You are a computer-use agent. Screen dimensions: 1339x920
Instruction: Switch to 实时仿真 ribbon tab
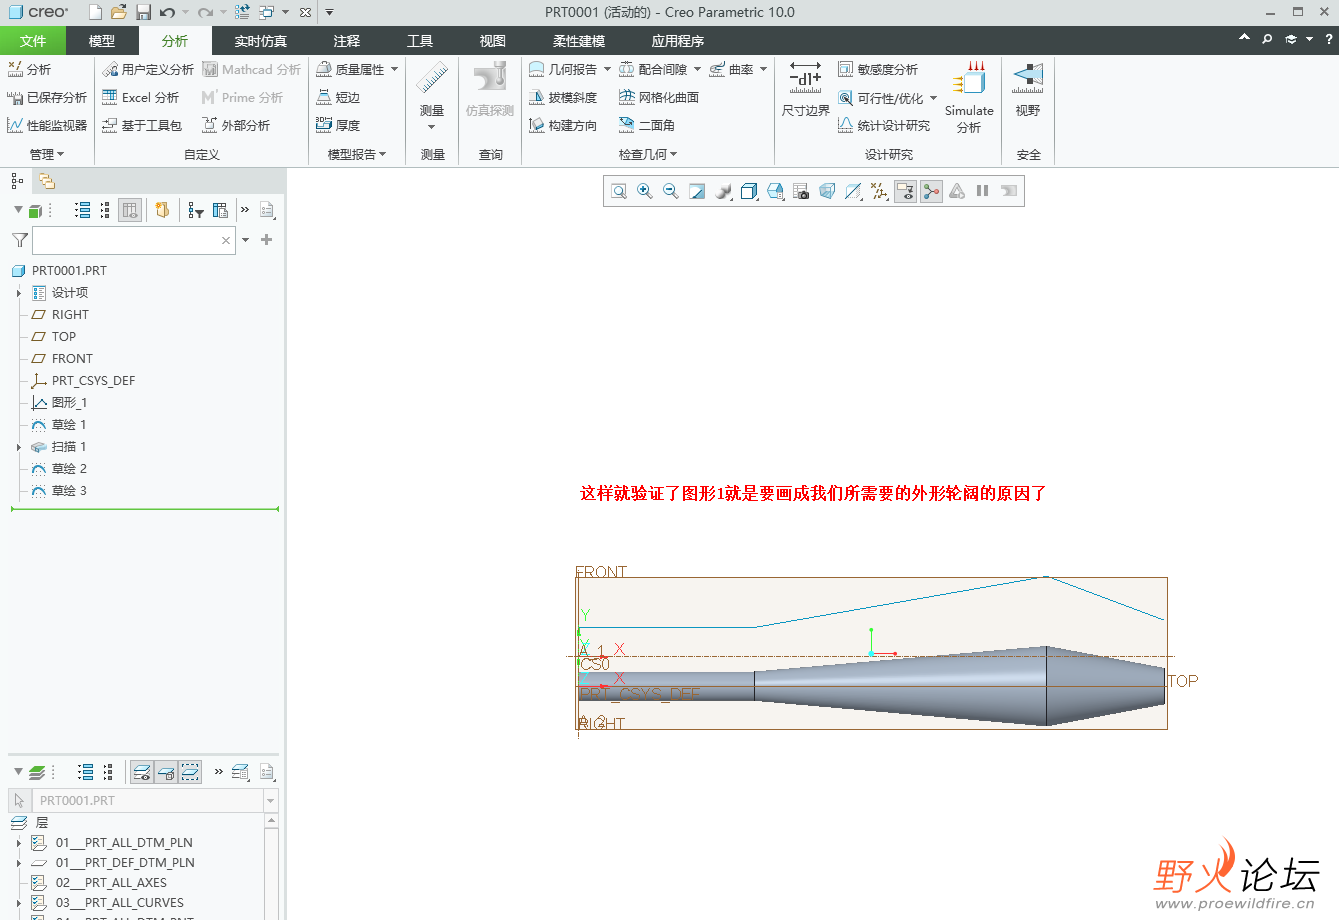[261, 41]
